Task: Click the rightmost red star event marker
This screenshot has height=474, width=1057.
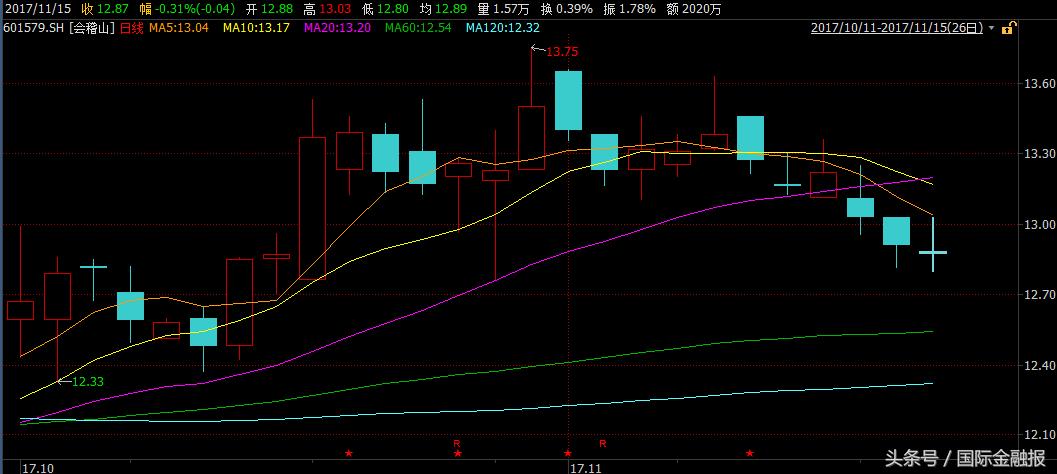Action: 749,454
